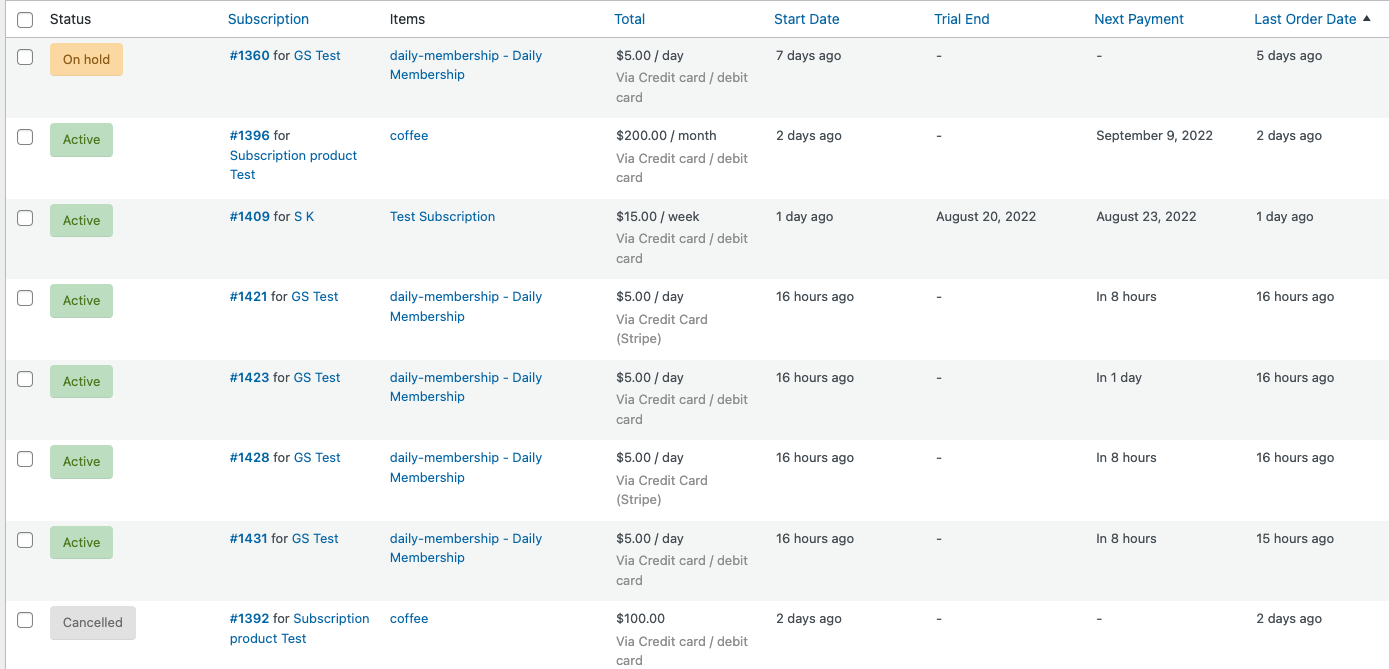Screen dimensions: 1389x669
Task: View the coffee product for subscription #1396
Action: [x=409, y=135]
